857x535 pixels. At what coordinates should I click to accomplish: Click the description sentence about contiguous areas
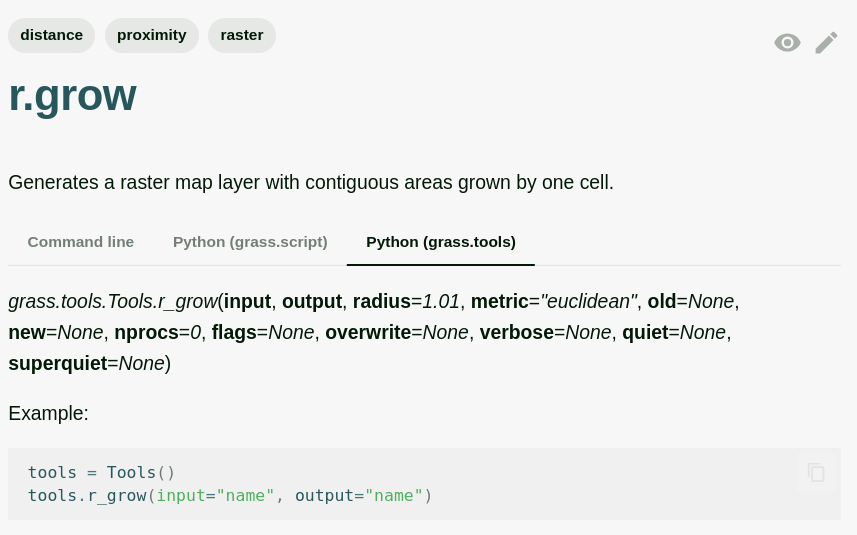pyautogui.click(x=311, y=183)
